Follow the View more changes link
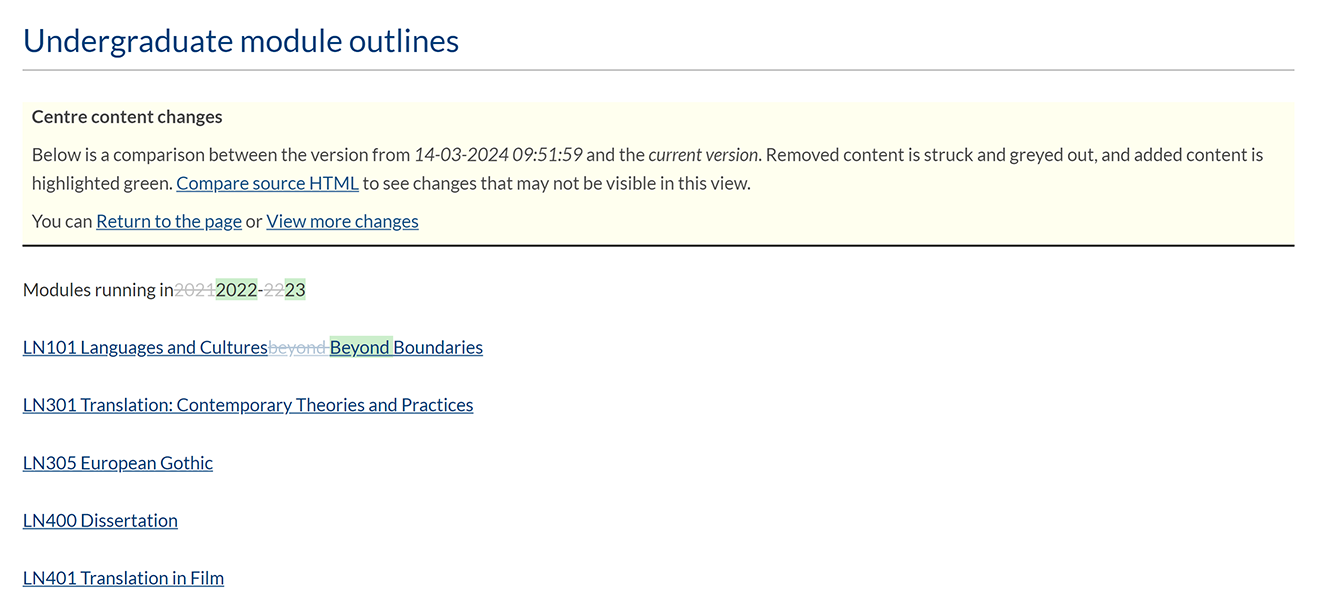1317x615 pixels. (342, 221)
